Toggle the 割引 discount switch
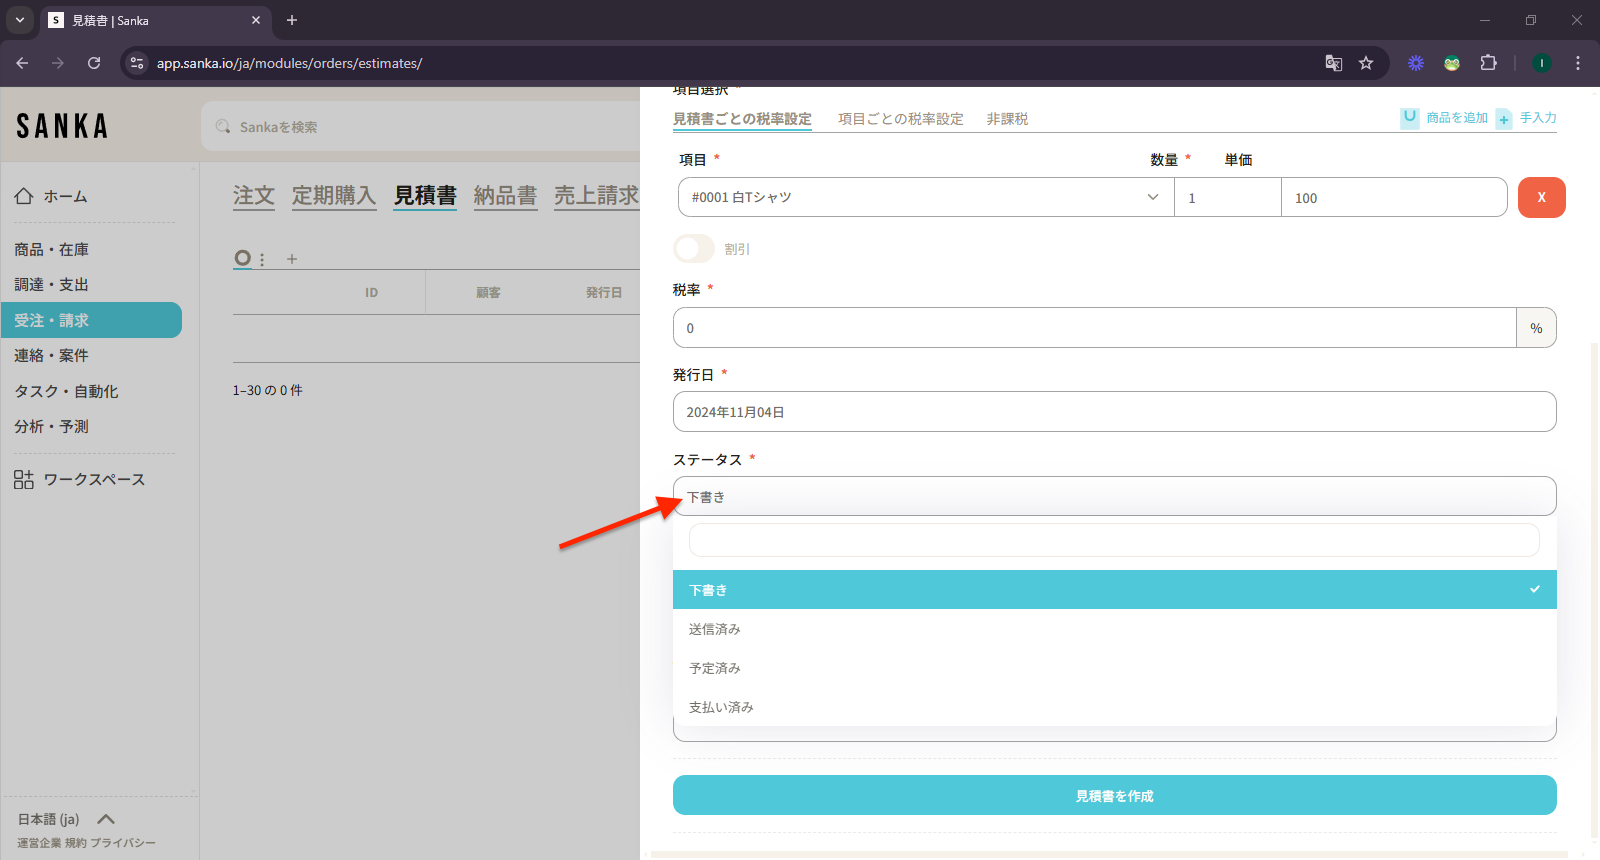1600x860 pixels. pyautogui.click(x=694, y=249)
